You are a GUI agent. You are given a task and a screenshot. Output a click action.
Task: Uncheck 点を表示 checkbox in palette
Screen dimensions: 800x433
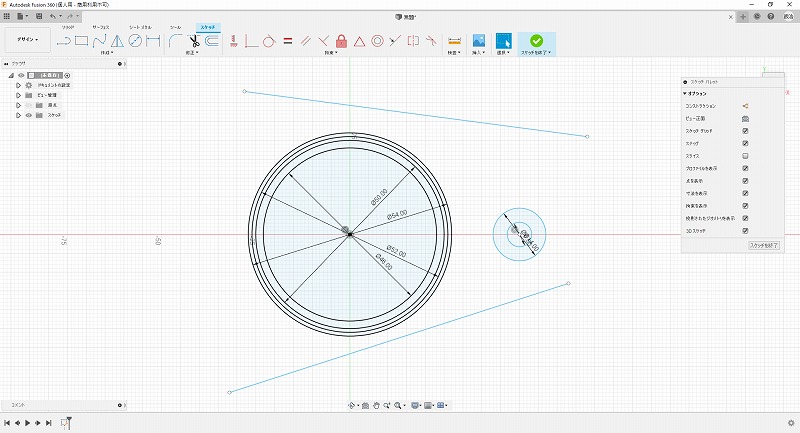[x=745, y=181]
